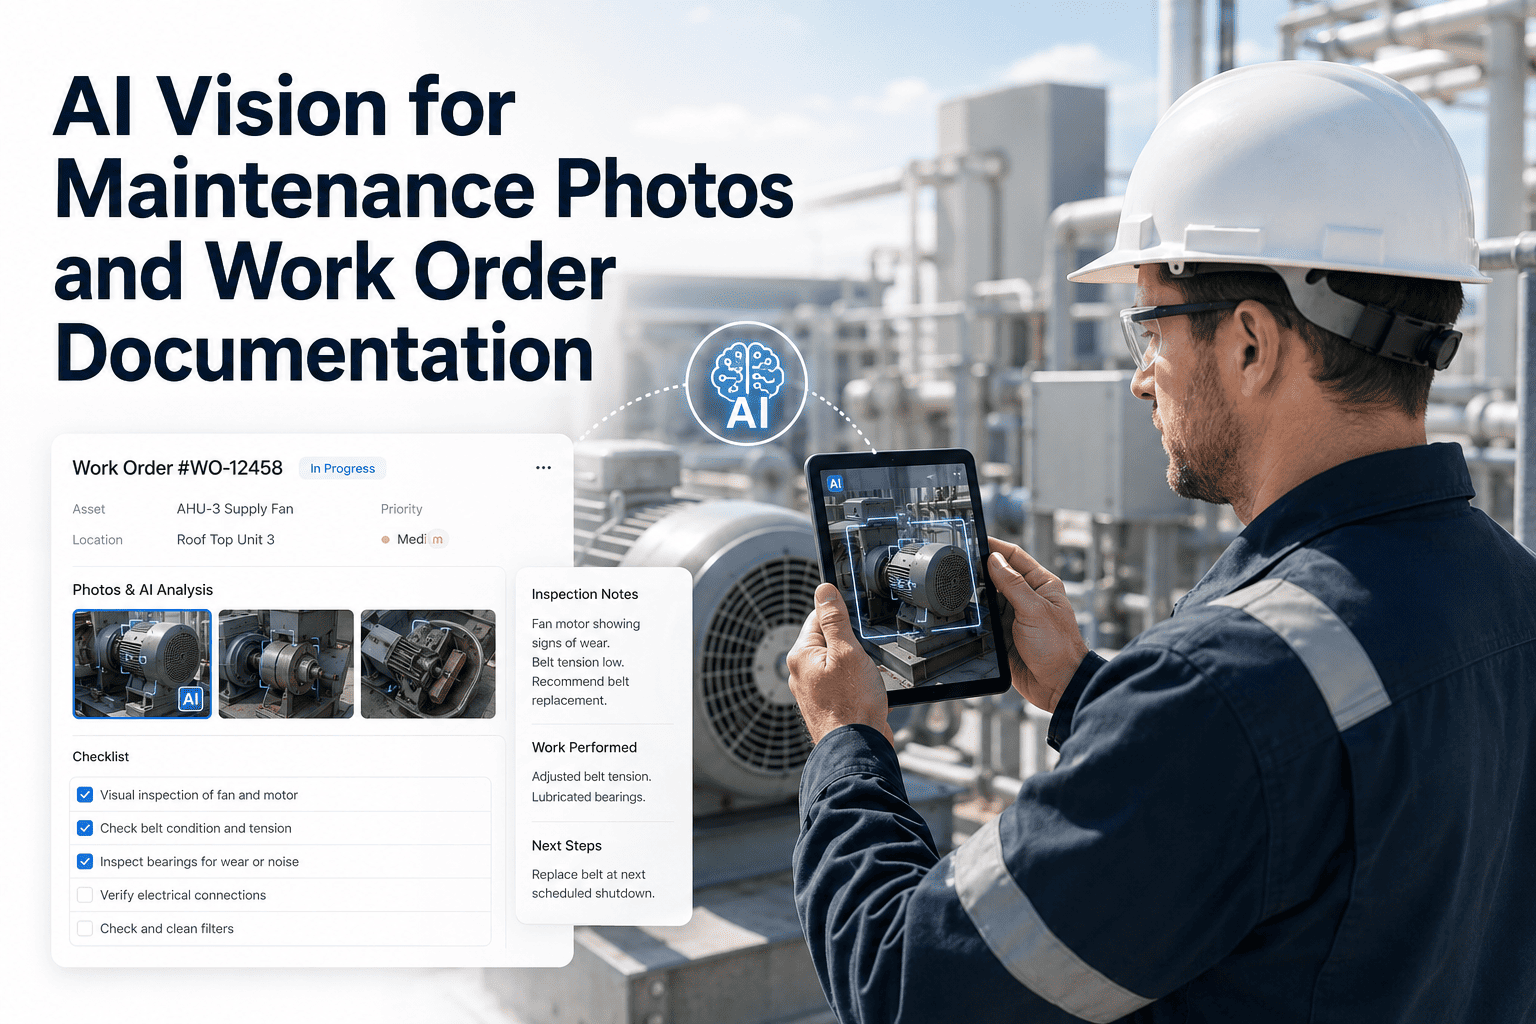
Task: Click Replace belt at next scheduled shutdown
Action: point(593,884)
